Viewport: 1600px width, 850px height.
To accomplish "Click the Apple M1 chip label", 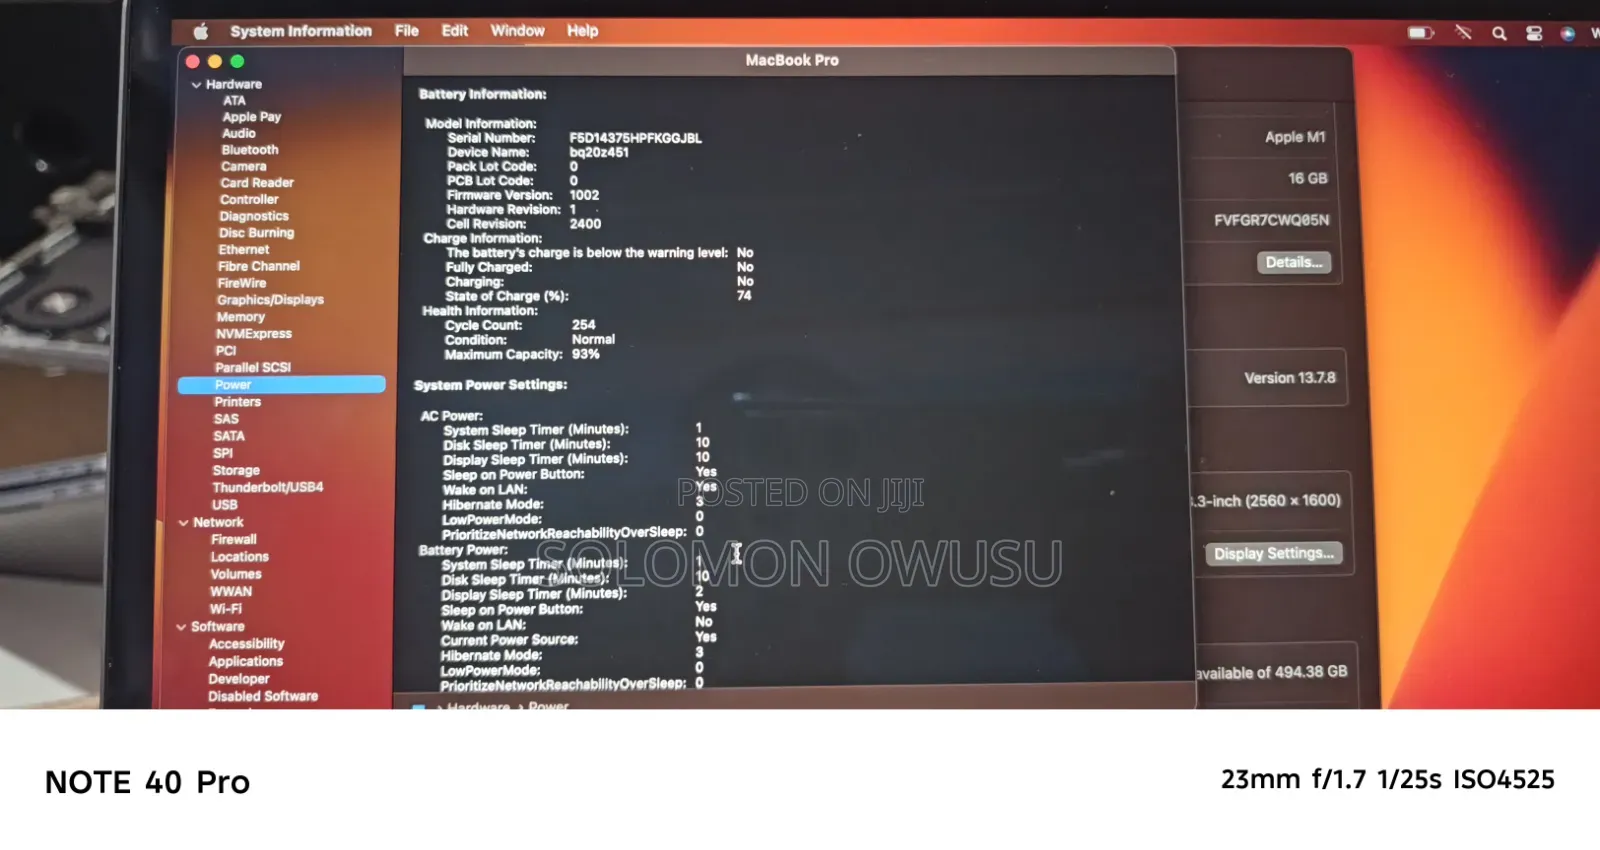I will pyautogui.click(x=1295, y=137).
